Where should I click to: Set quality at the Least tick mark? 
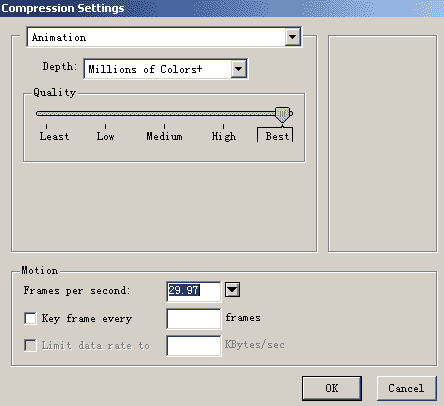click(x=46, y=126)
